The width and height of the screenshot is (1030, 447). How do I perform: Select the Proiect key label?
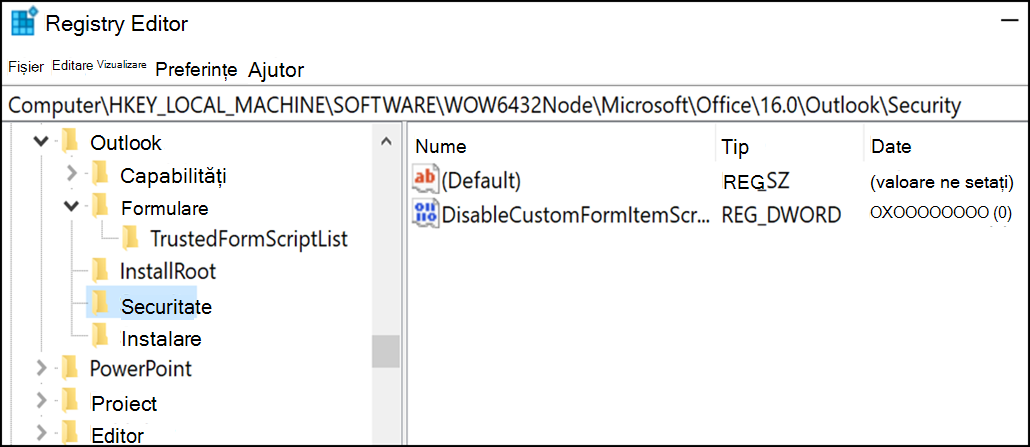125,403
